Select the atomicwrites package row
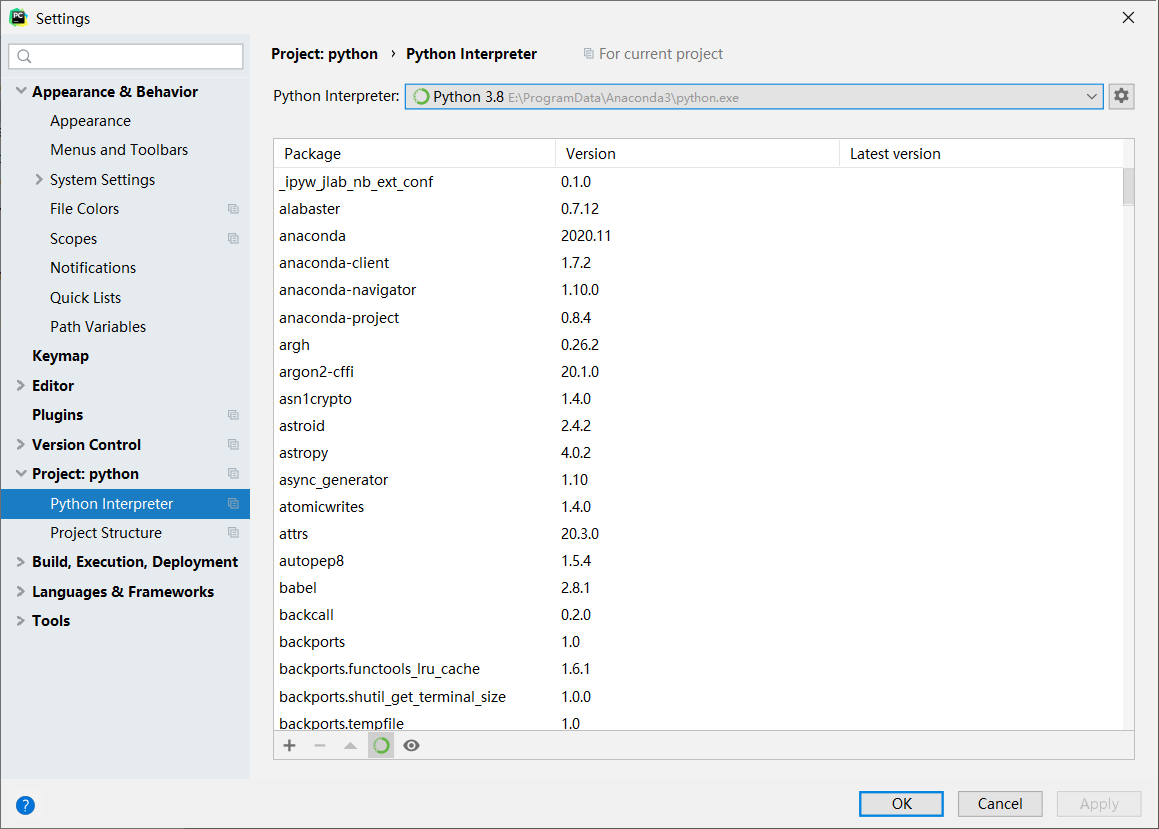 coord(699,507)
